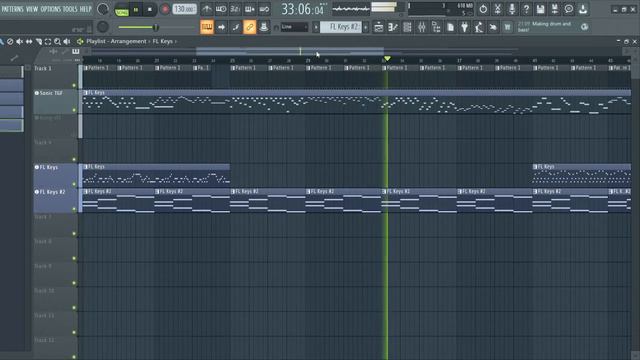The width and height of the screenshot is (640, 360).
Task: Open the OPTIONS menu
Action: click(51, 9)
